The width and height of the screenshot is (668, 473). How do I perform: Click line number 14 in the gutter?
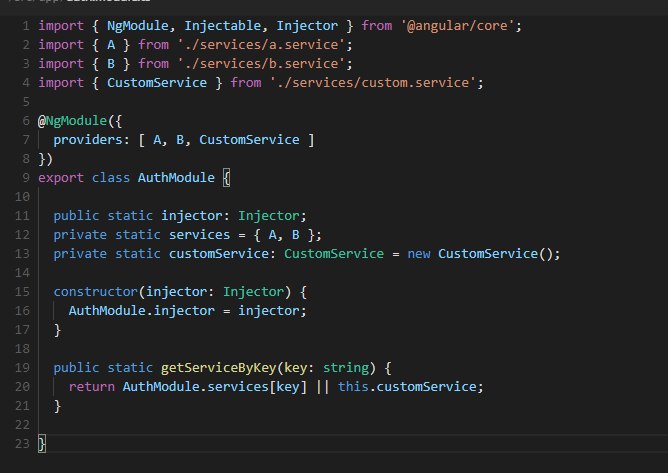[22, 273]
